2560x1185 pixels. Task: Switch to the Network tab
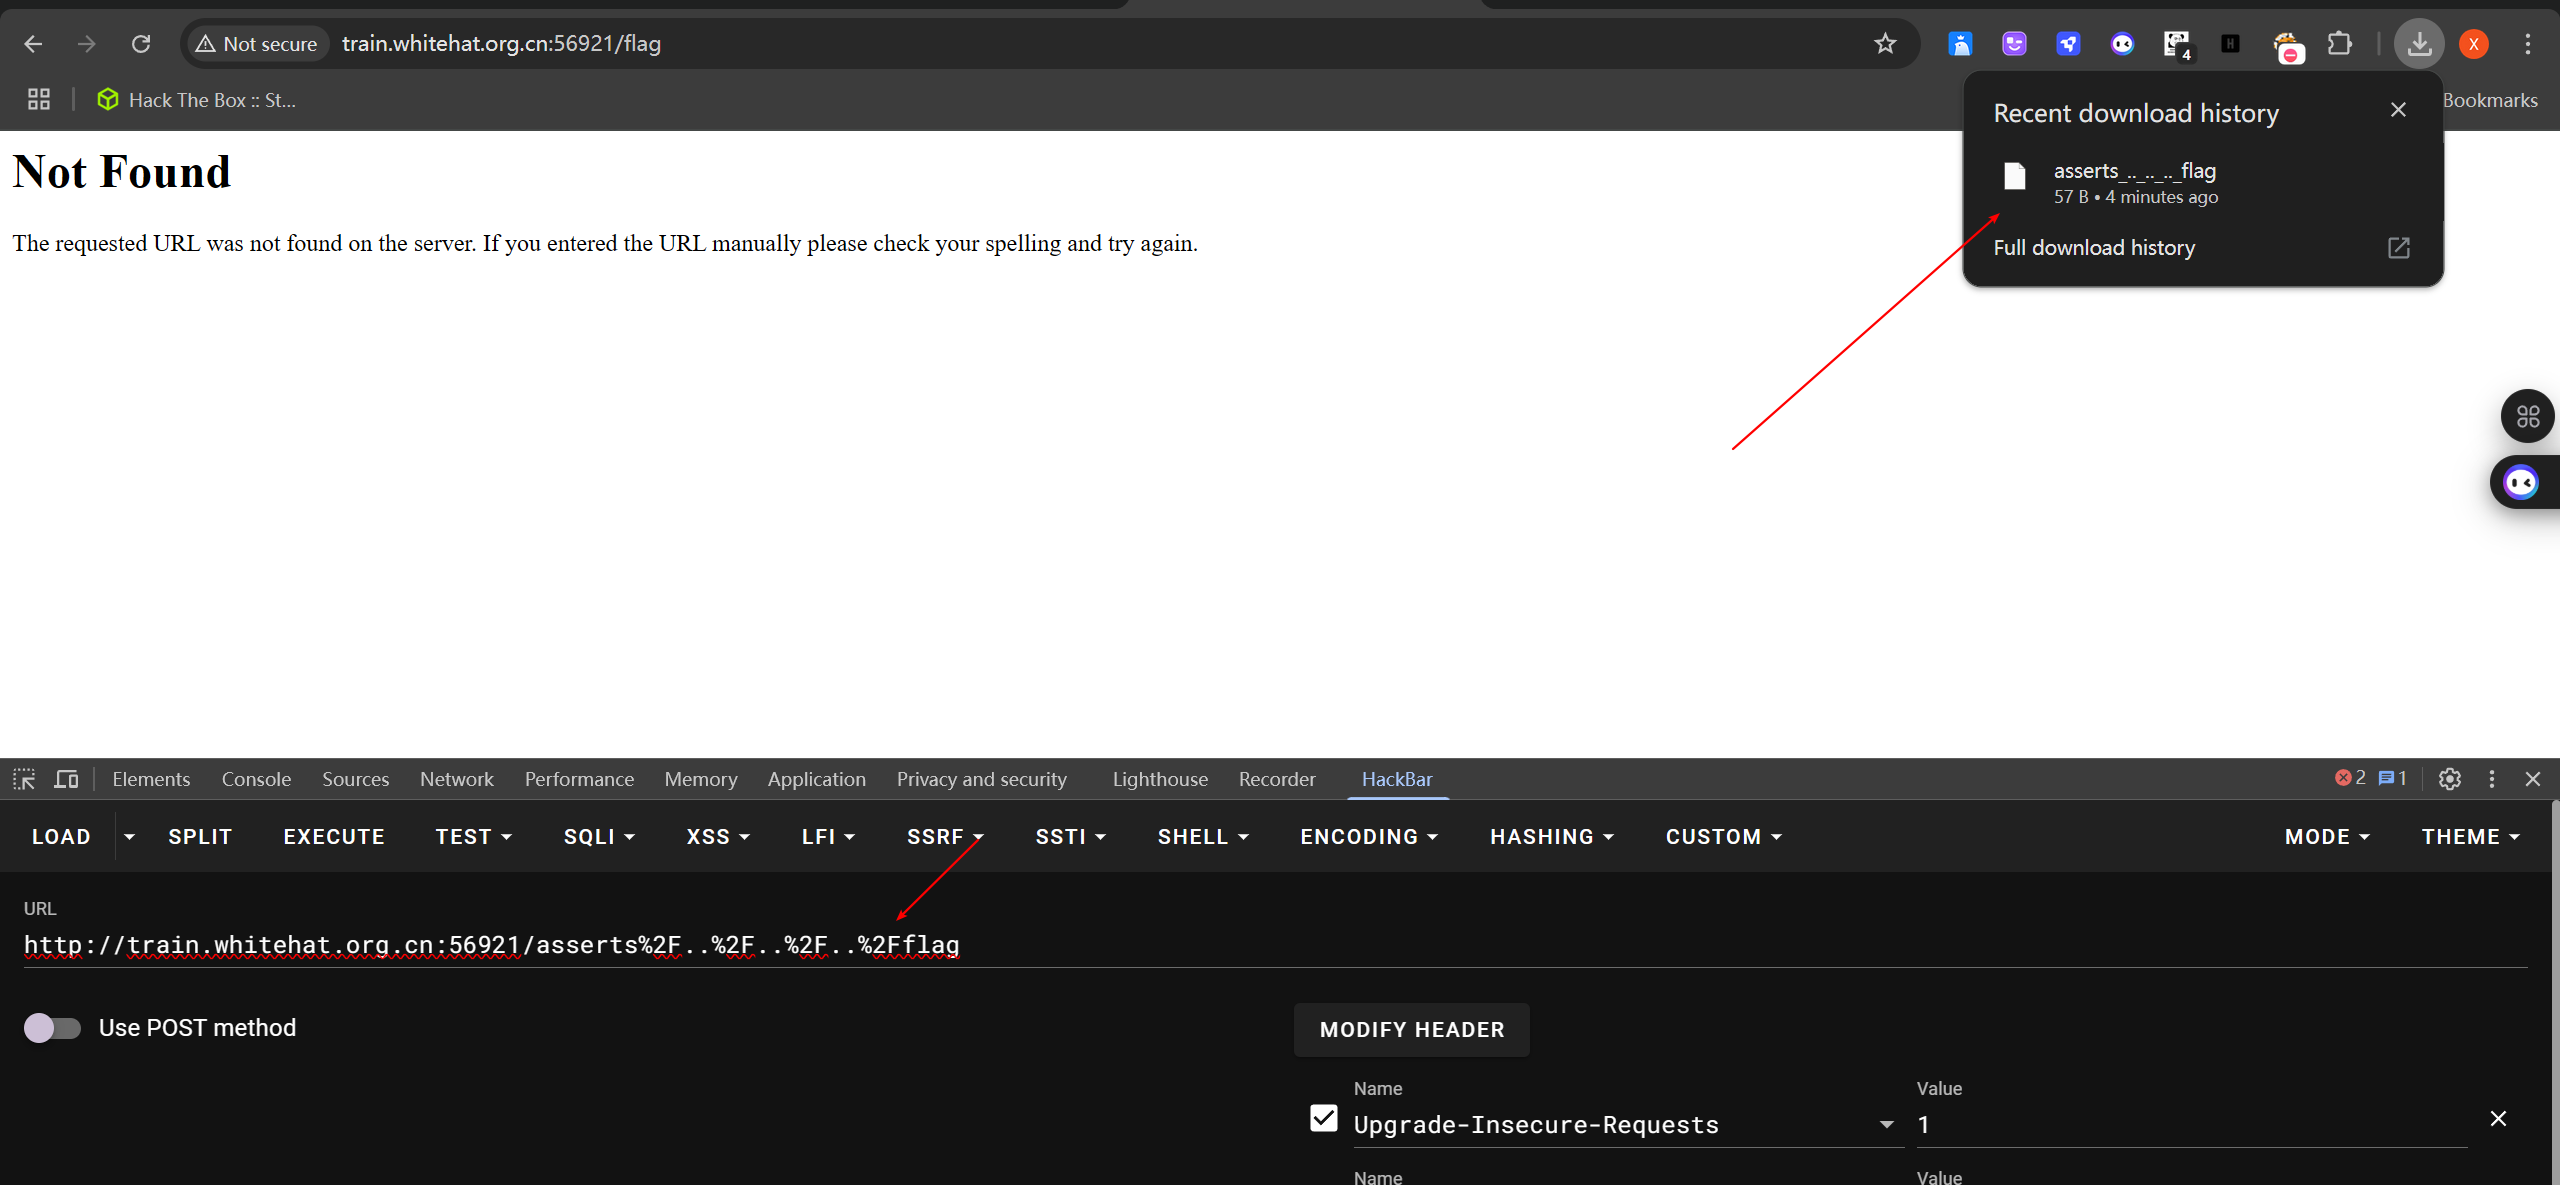tap(456, 779)
